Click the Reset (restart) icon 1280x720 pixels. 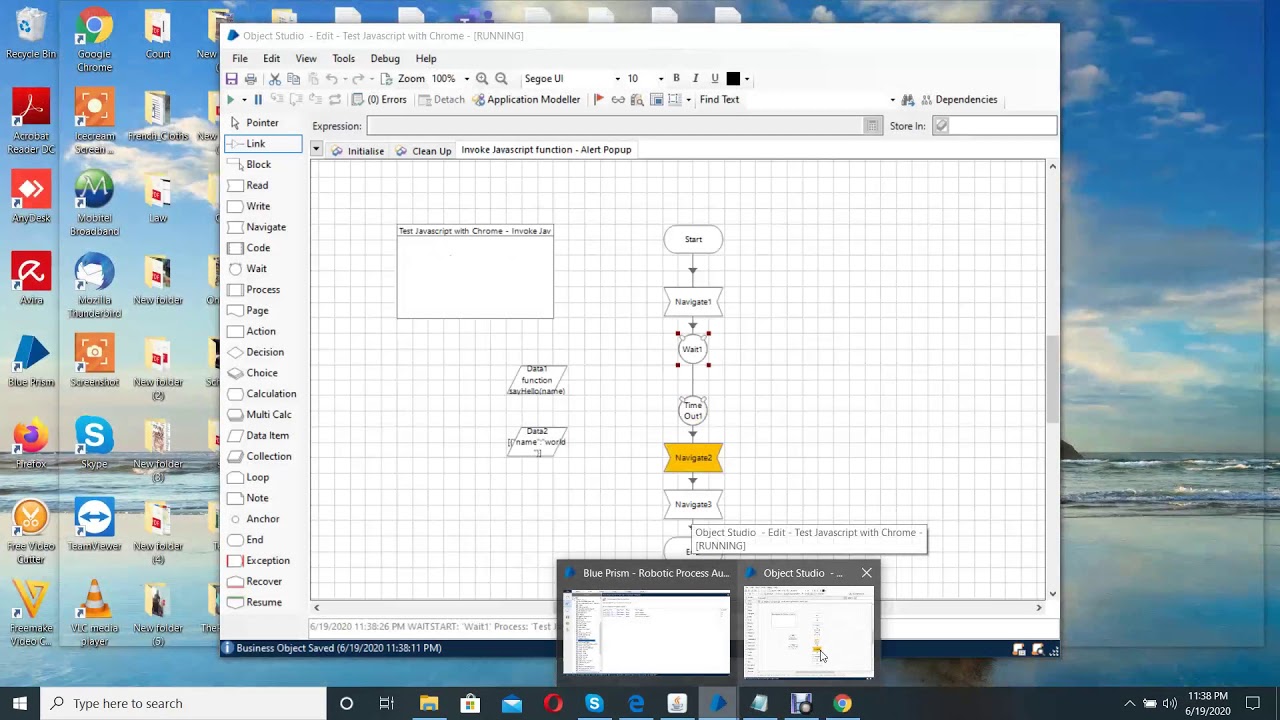point(335,100)
